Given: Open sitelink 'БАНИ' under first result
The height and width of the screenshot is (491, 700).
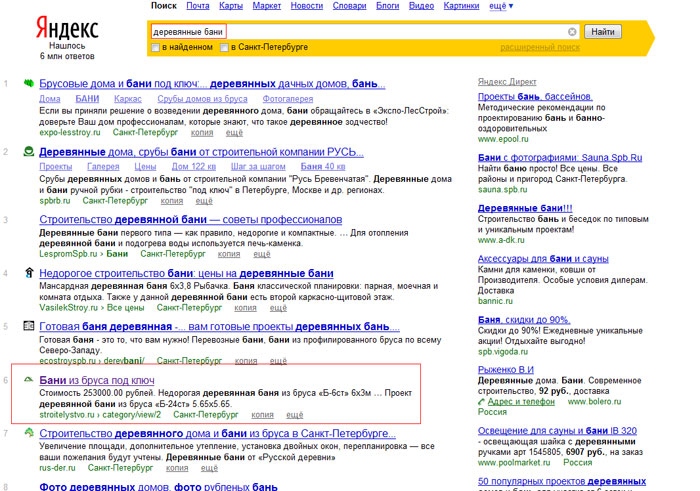Looking at the screenshot, I should pyautogui.click(x=87, y=99).
